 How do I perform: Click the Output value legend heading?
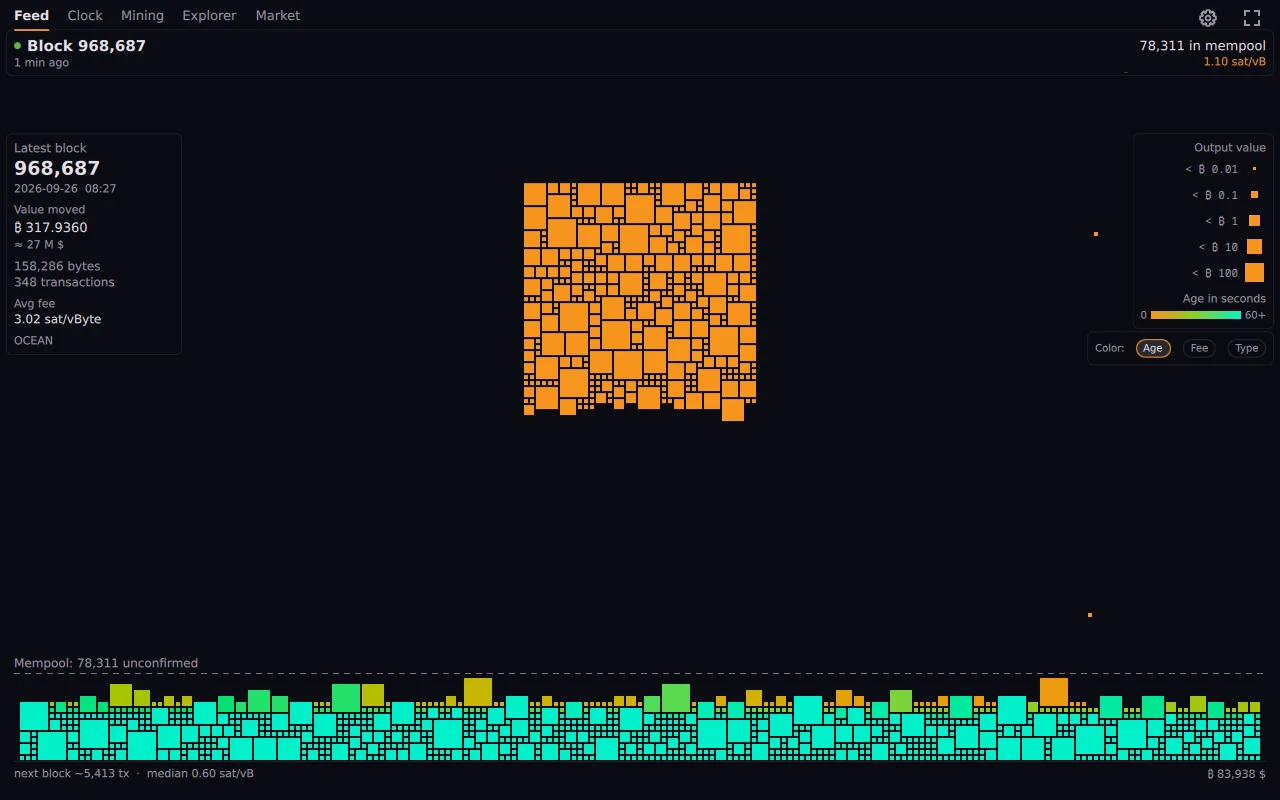click(1230, 148)
